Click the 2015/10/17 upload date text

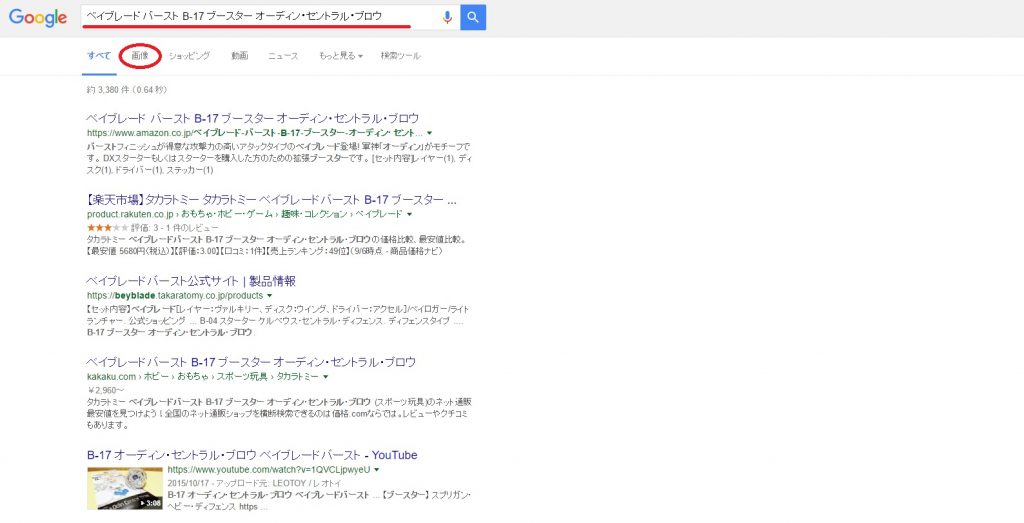189,483
